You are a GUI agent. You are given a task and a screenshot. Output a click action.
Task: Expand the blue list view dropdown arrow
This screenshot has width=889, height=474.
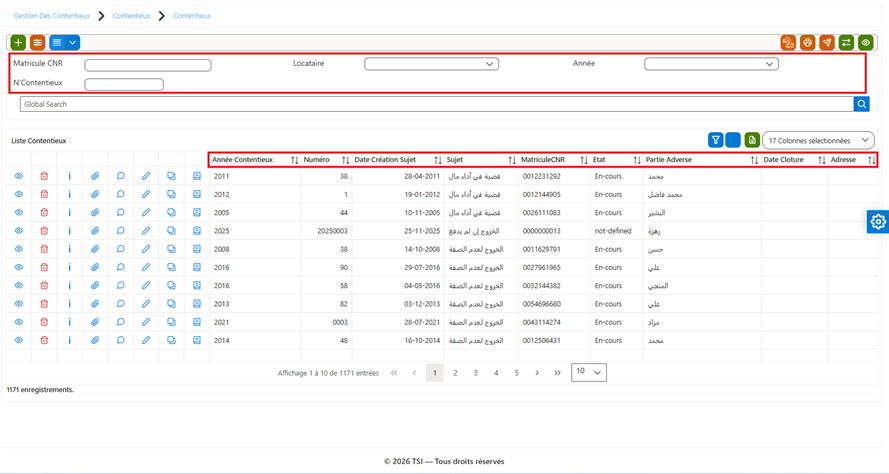point(73,43)
